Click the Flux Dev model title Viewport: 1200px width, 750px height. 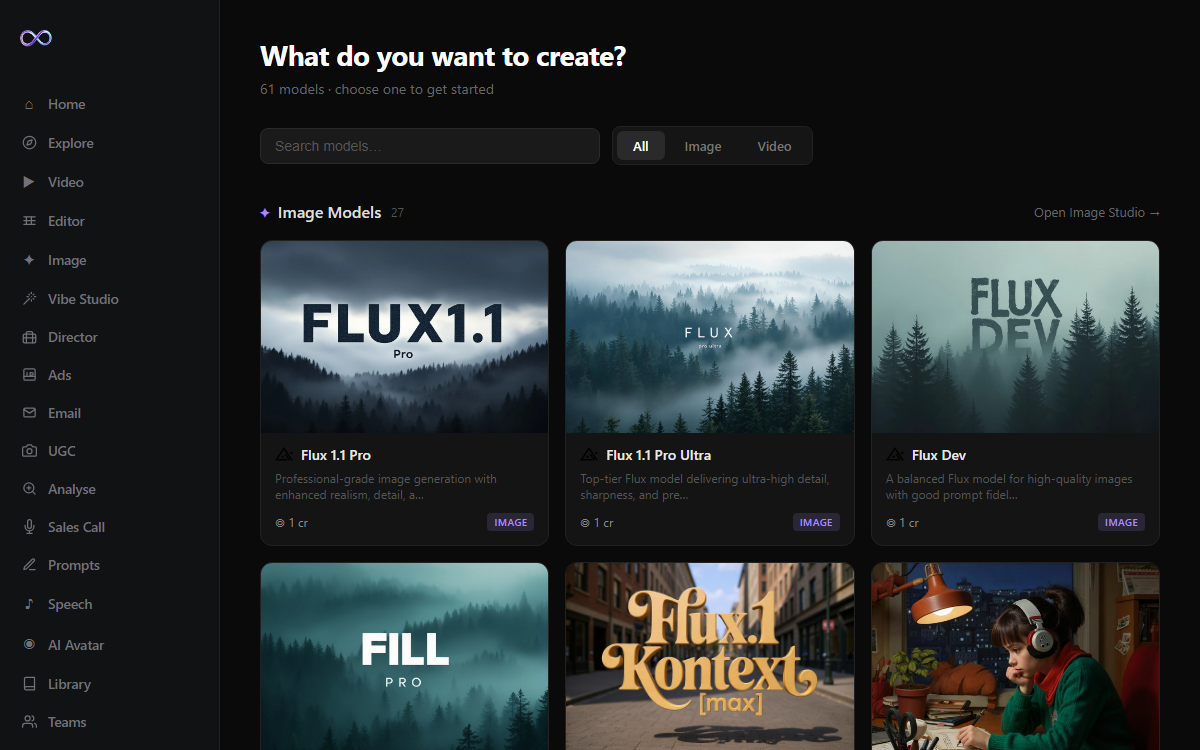click(939, 455)
